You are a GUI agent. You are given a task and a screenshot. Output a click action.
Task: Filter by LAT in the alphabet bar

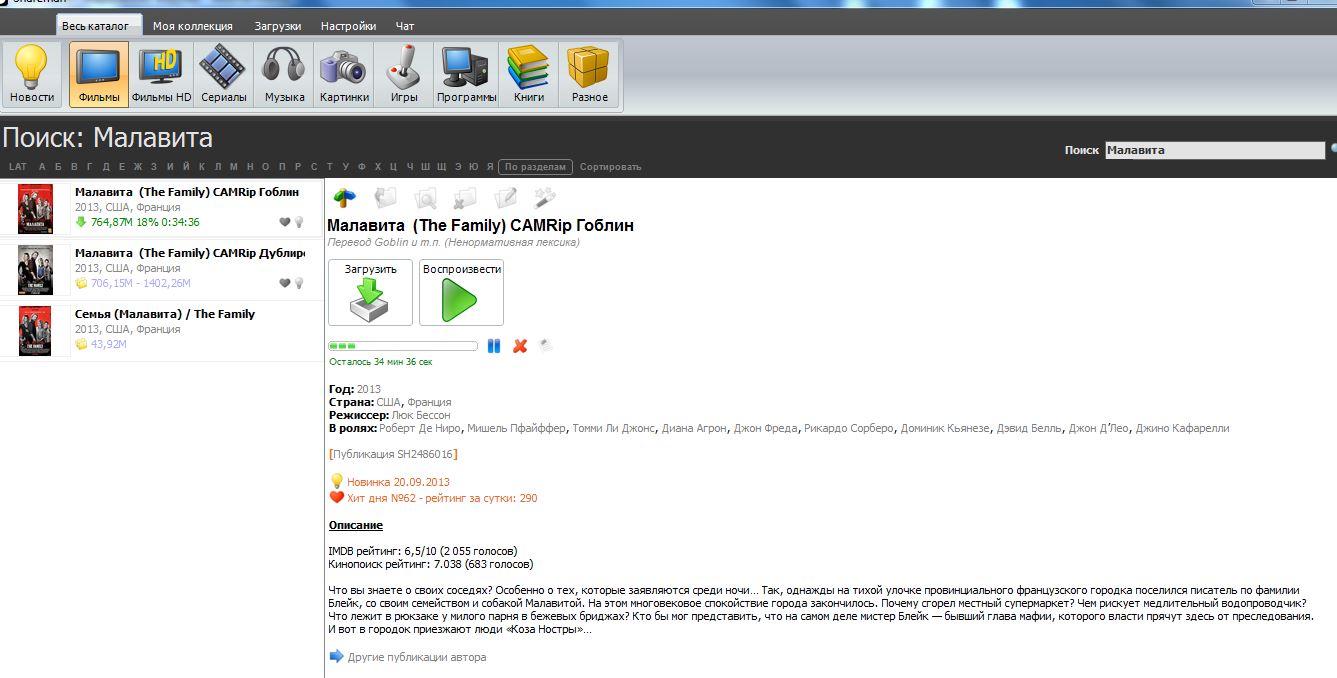coord(18,167)
